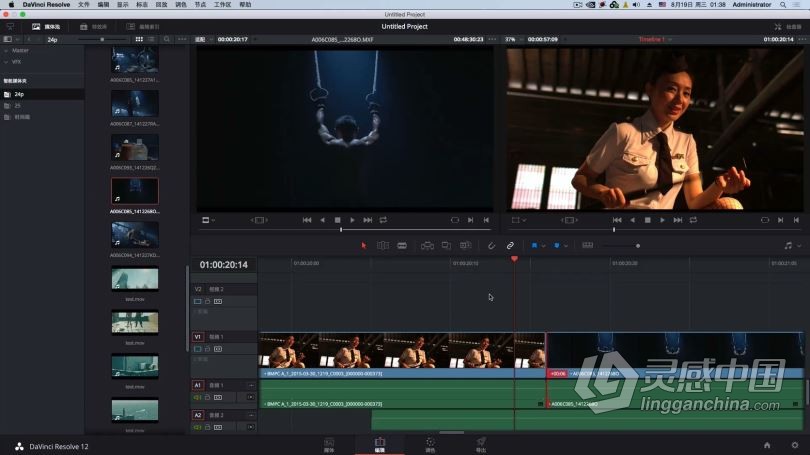
Task: Switch to the Deliver page
Action: (x=481, y=445)
